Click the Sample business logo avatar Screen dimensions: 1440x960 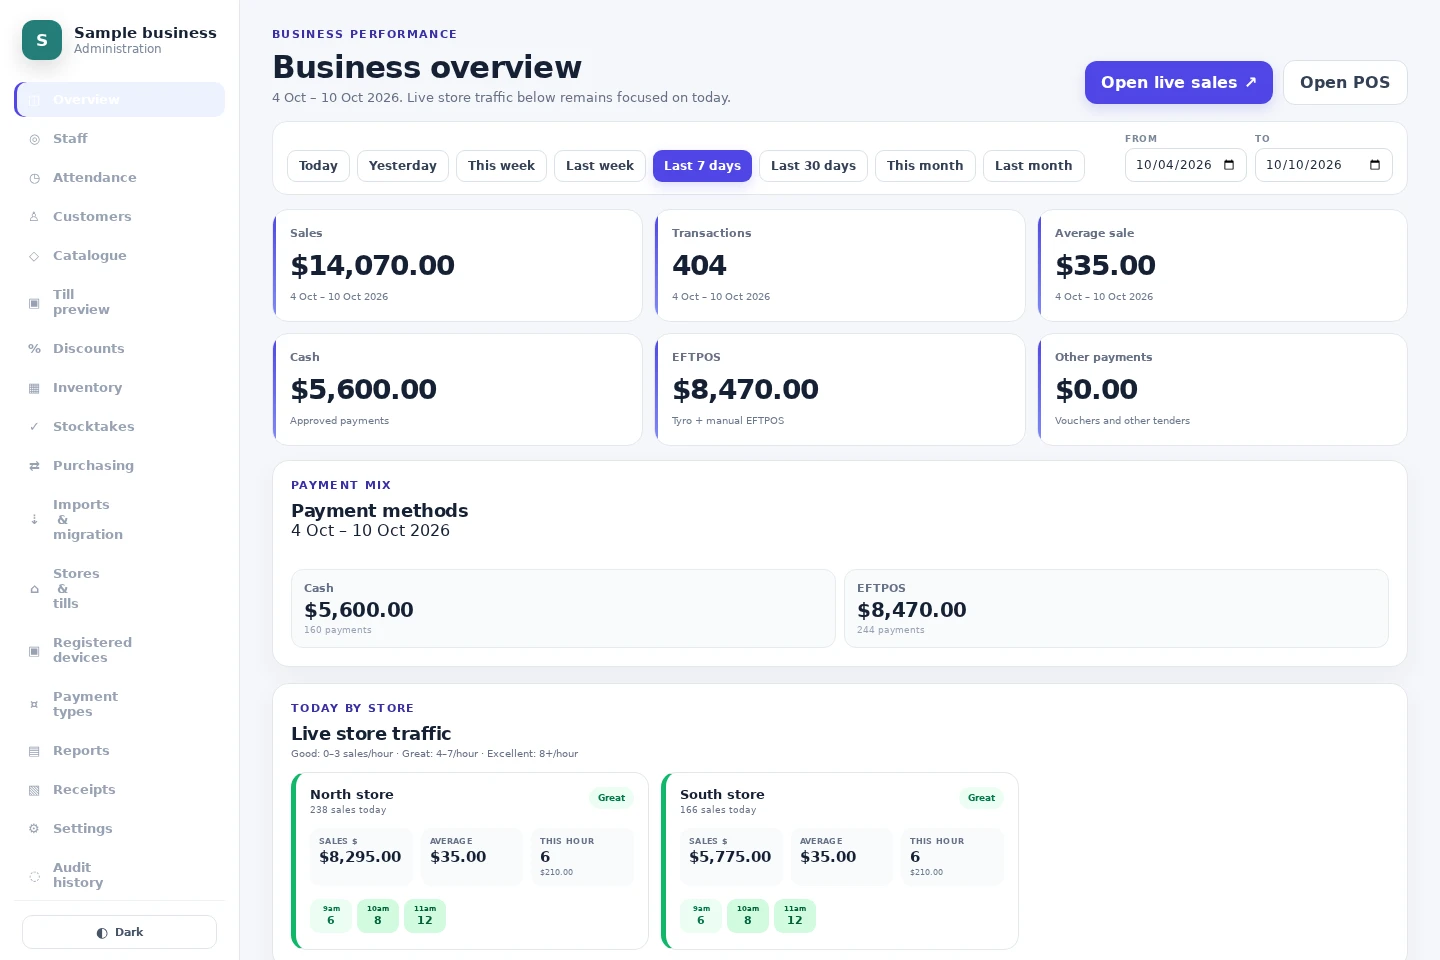click(42, 40)
